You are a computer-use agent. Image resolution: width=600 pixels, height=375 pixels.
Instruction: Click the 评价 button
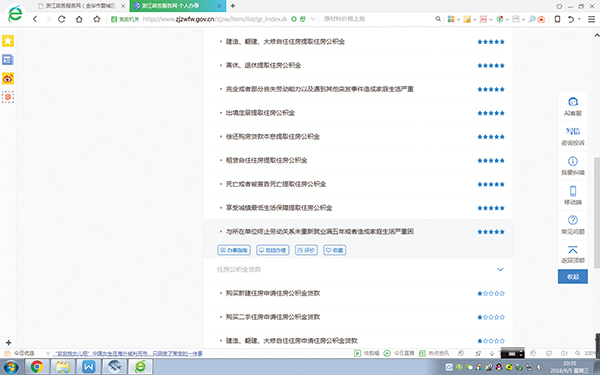[x=306, y=250]
